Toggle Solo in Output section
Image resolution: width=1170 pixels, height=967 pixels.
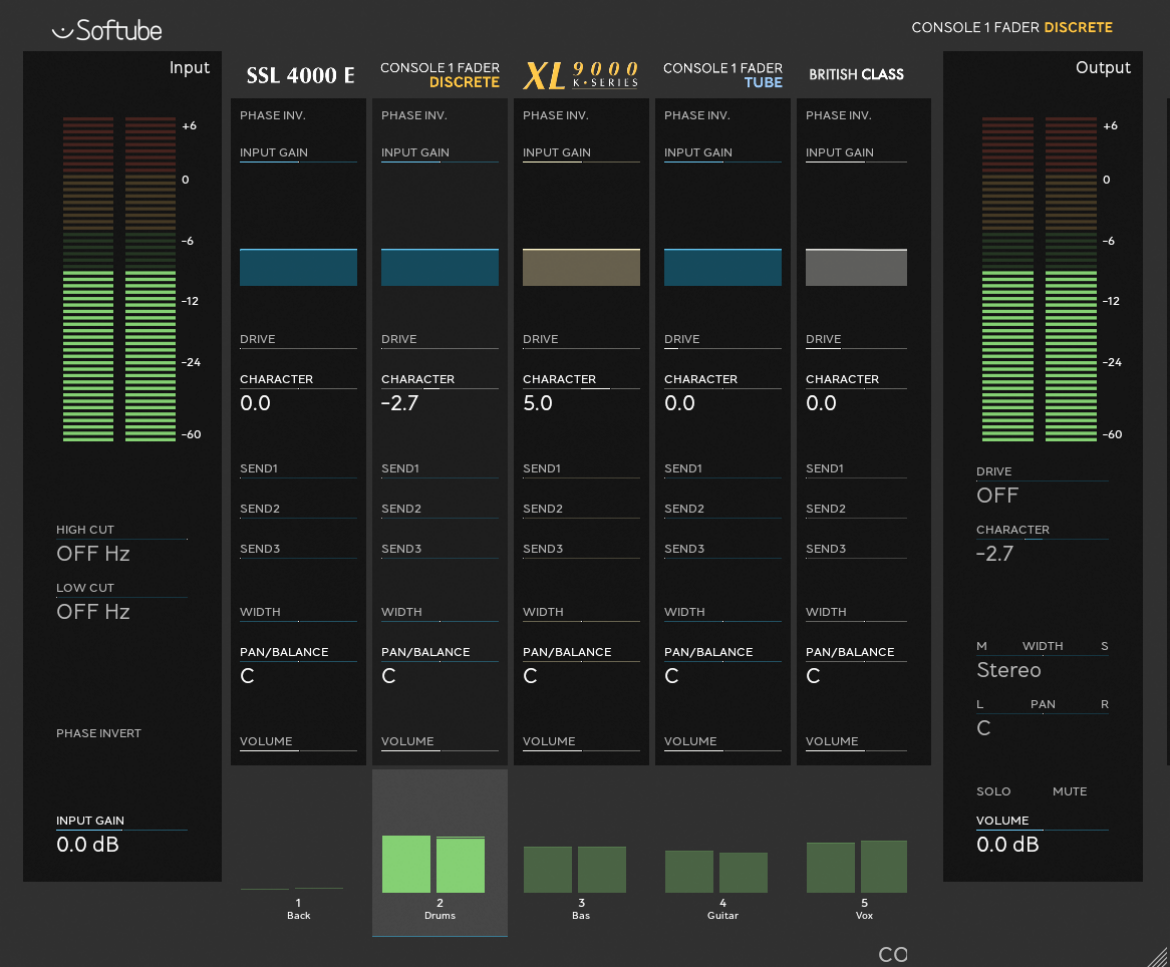coord(993,791)
